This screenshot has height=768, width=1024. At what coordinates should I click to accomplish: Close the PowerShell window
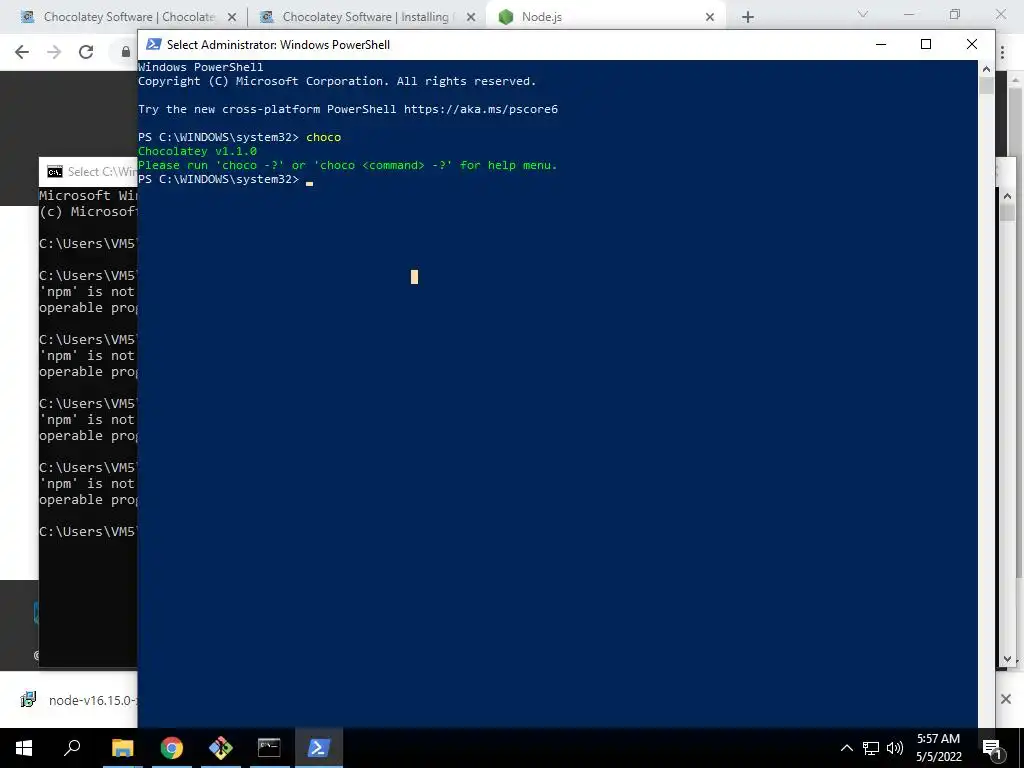pyautogui.click(x=972, y=44)
